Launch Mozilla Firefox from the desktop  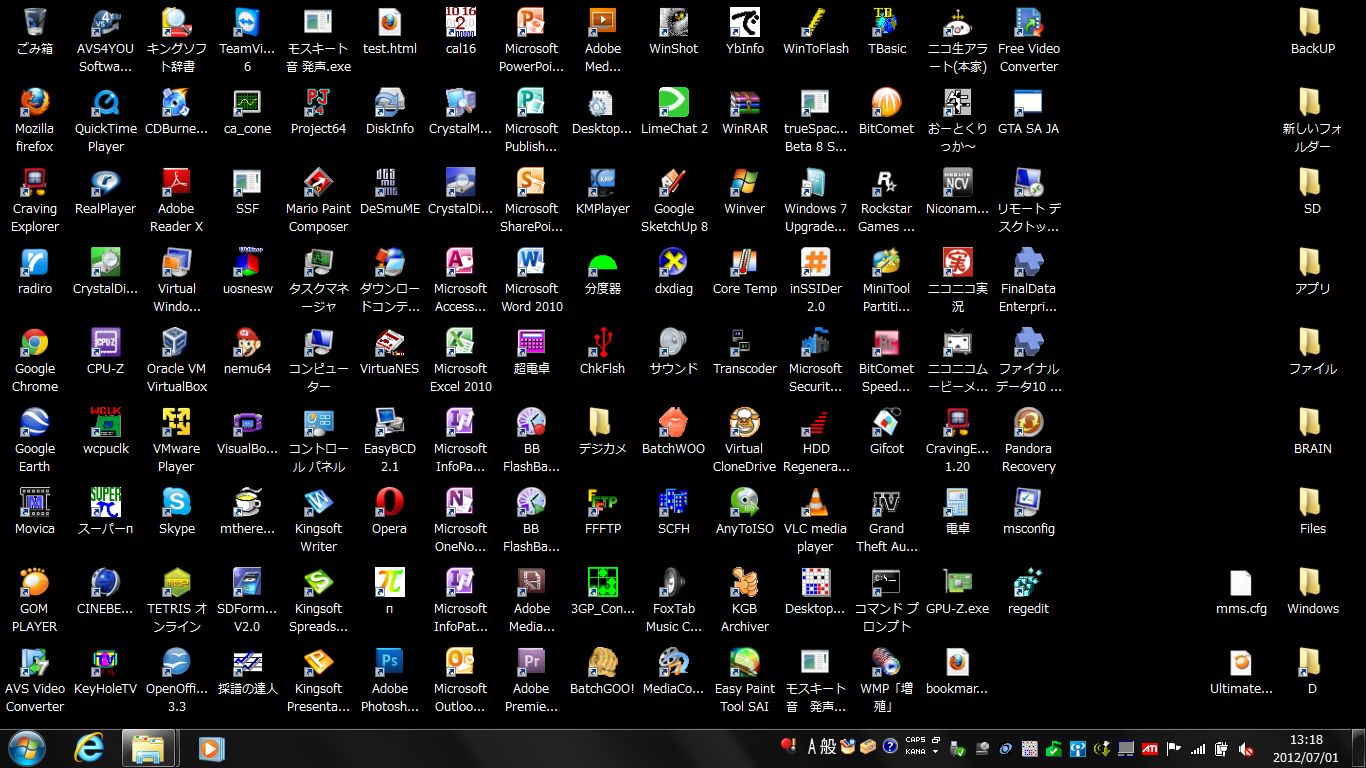[35, 120]
